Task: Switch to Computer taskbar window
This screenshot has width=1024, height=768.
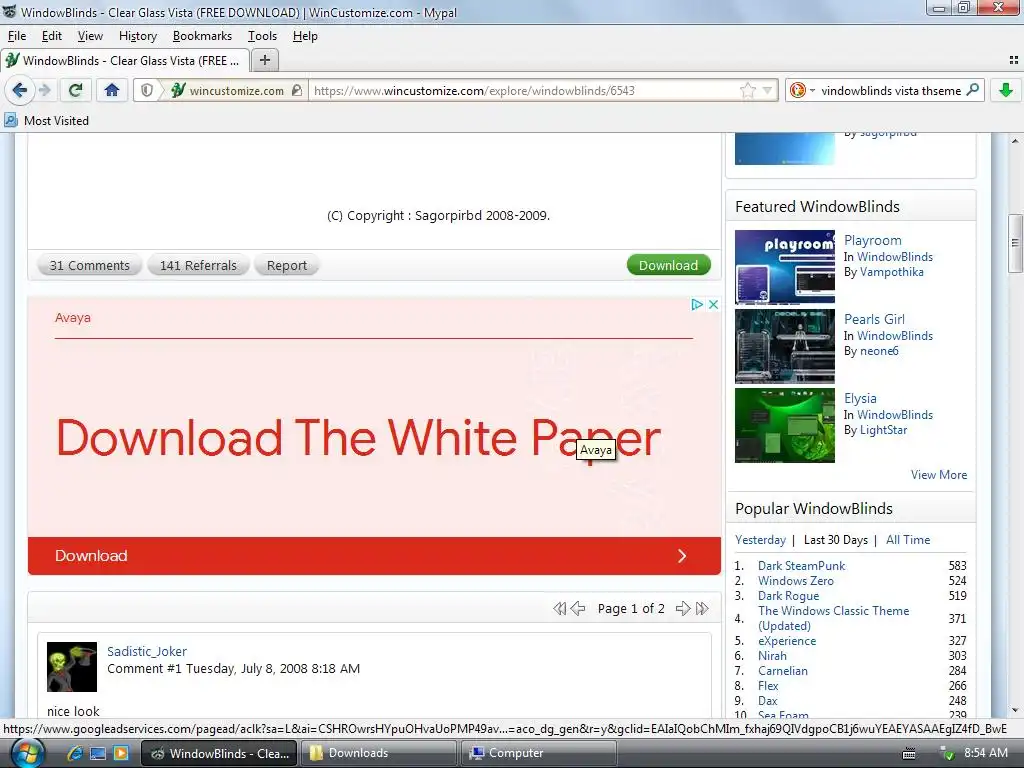Action: [x=539, y=753]
